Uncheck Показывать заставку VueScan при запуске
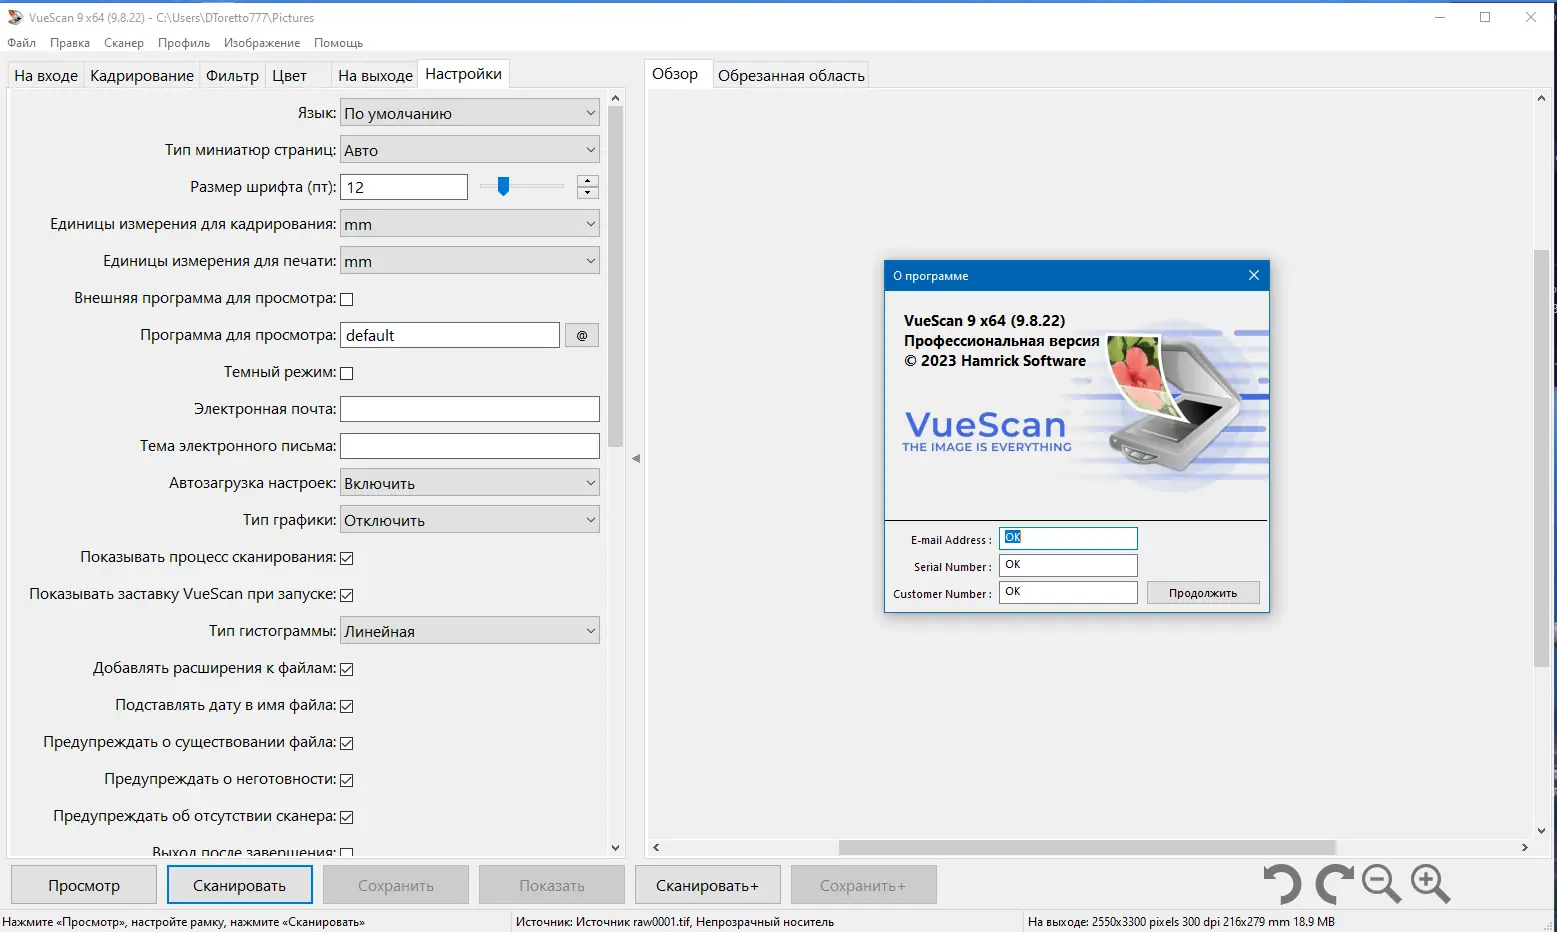Screen dimensions: 1557x932 pyautogui.click(x=347, y=595)
